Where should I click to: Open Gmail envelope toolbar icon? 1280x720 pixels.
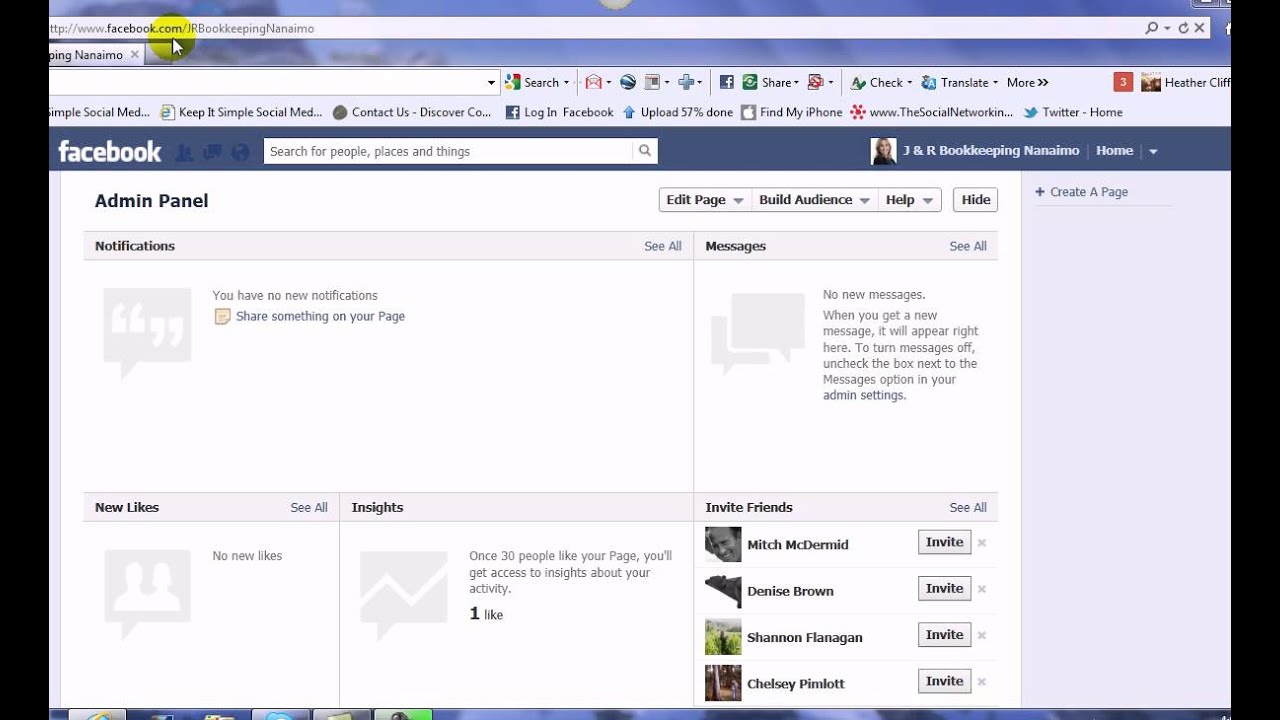[594, 83]
